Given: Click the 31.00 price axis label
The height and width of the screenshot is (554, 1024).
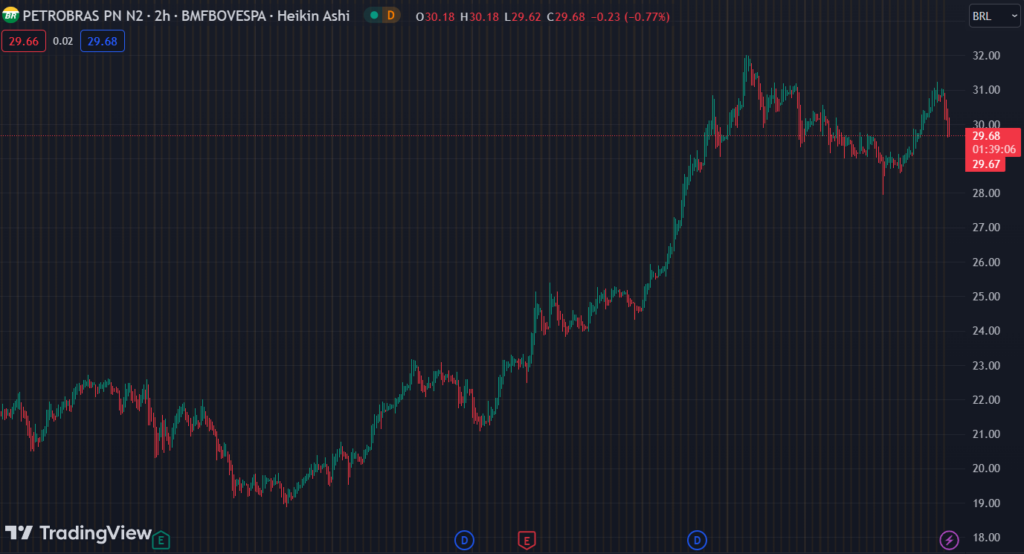Looking at the screenshot, I should point(986,90).
